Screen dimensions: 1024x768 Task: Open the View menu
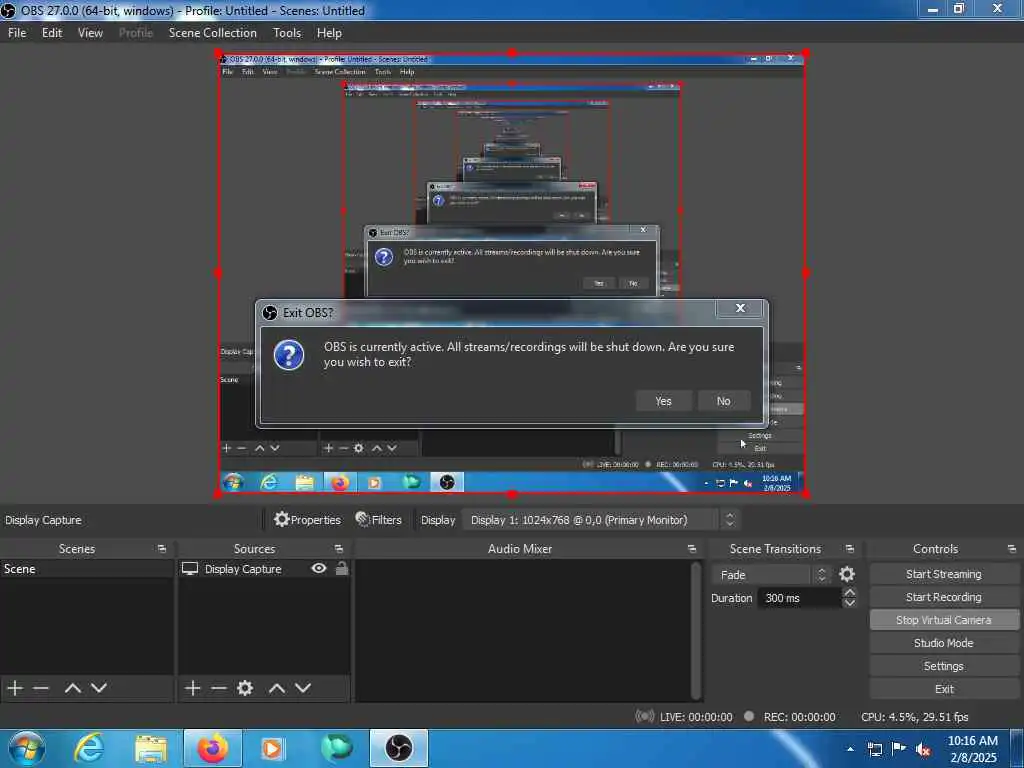pos(90,33)
